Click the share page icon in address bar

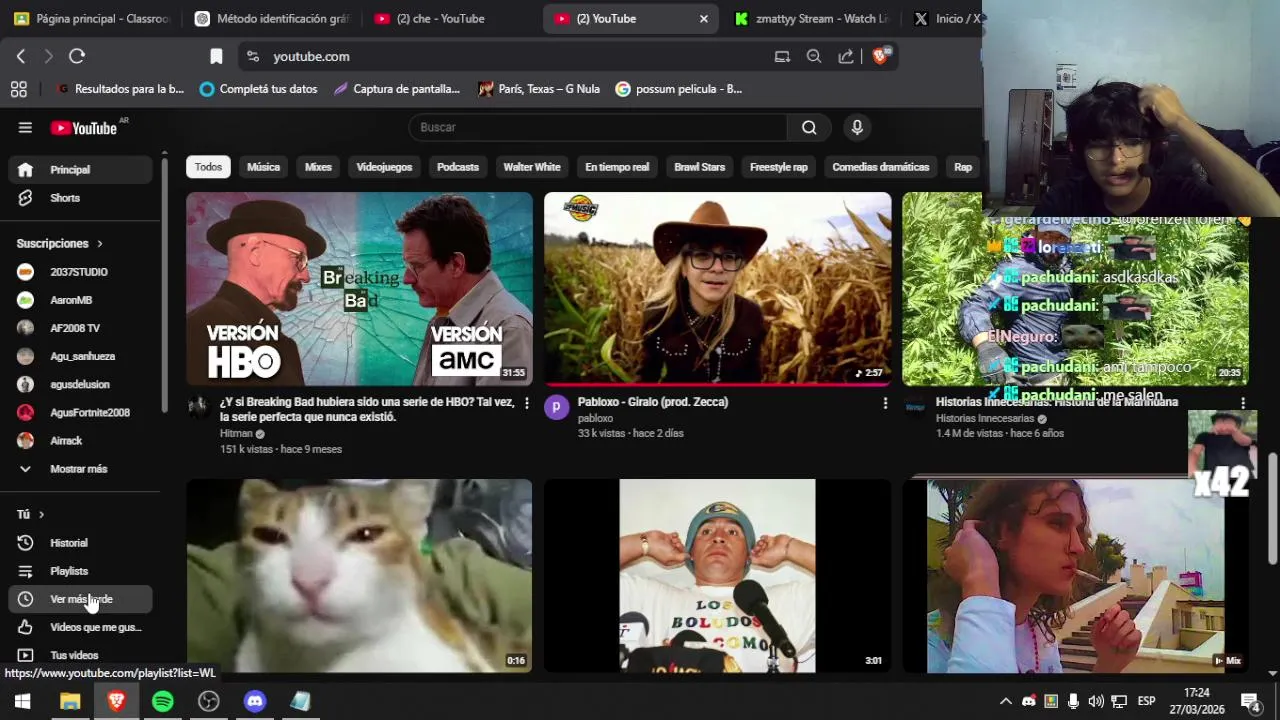click(846, 57)
